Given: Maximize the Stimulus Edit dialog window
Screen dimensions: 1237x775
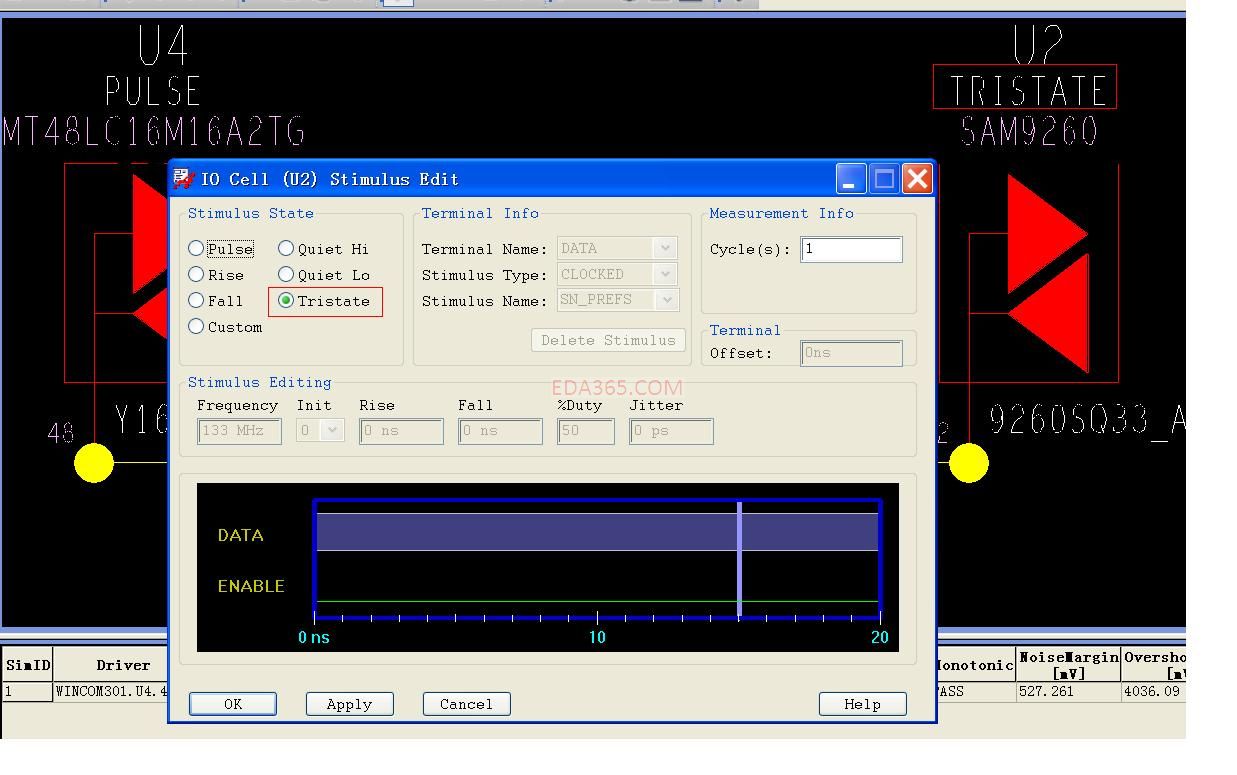Looking at the screenshot, I should point(884,179).
